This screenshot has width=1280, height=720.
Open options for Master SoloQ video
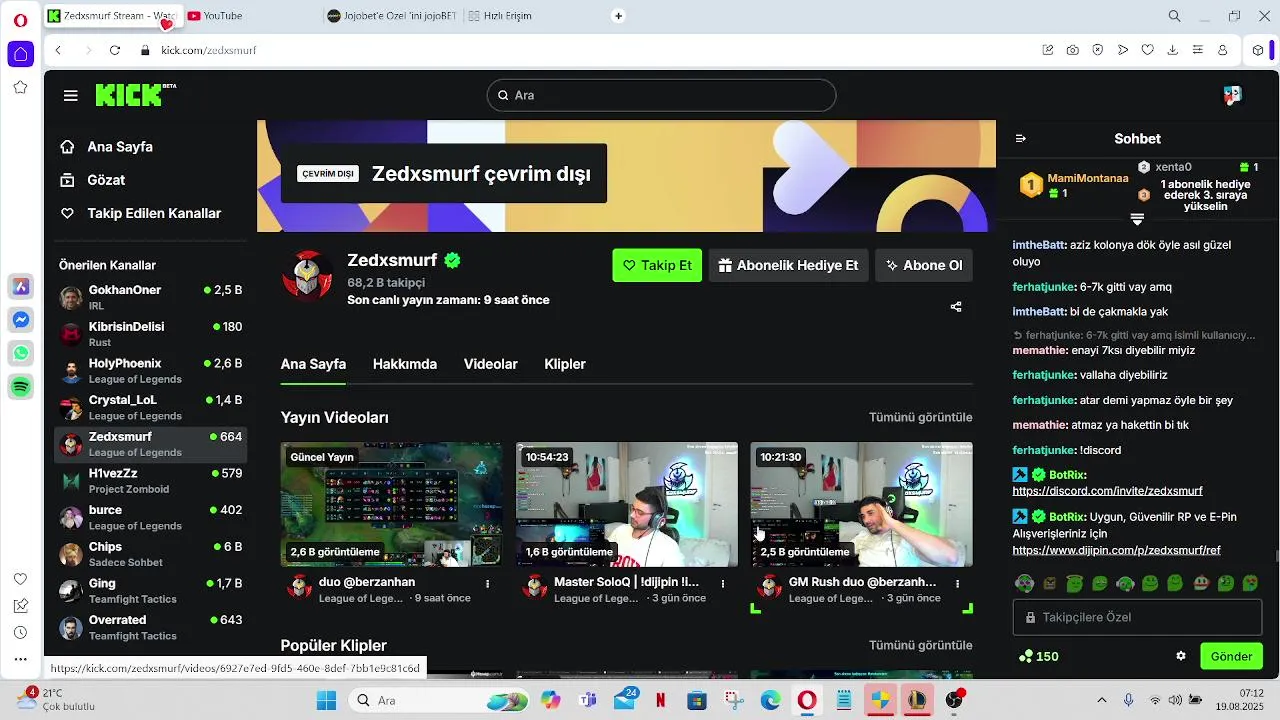(x=723, y=583)
